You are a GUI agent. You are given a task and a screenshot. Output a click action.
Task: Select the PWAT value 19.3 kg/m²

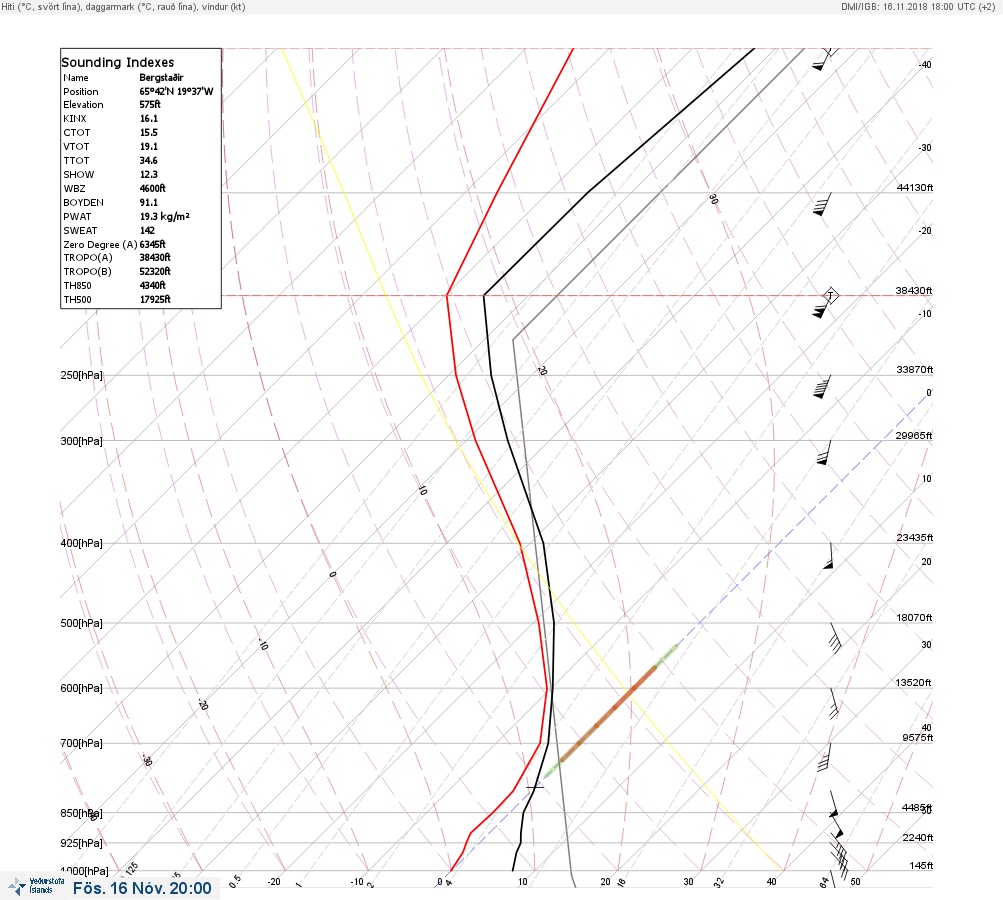click(x=165, y=216)
